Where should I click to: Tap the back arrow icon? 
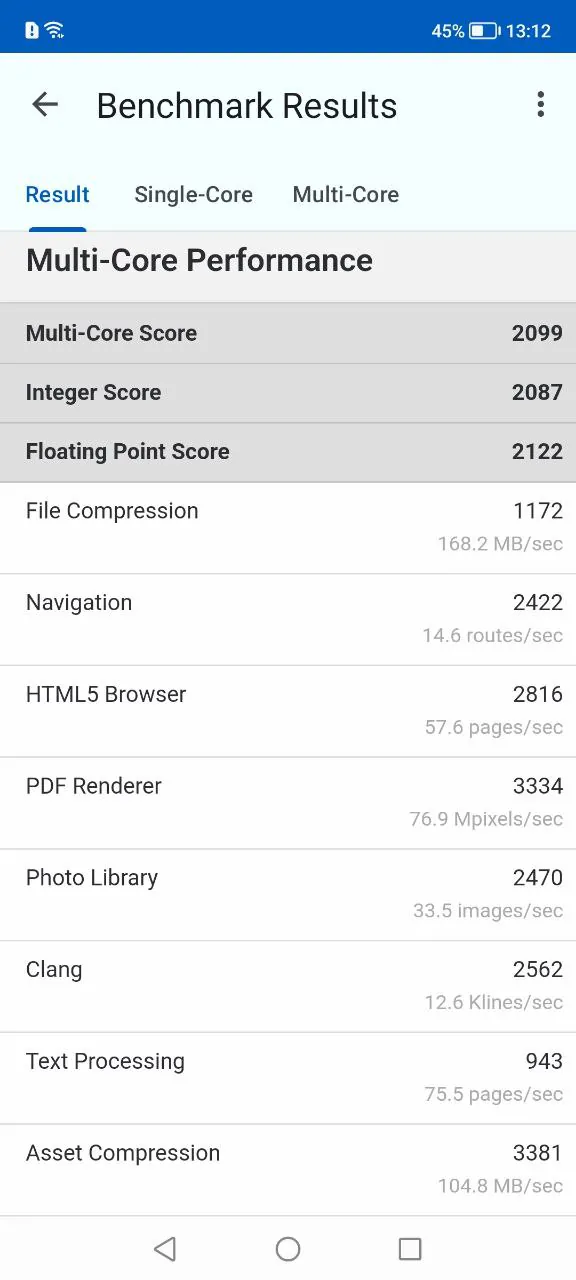45,104
